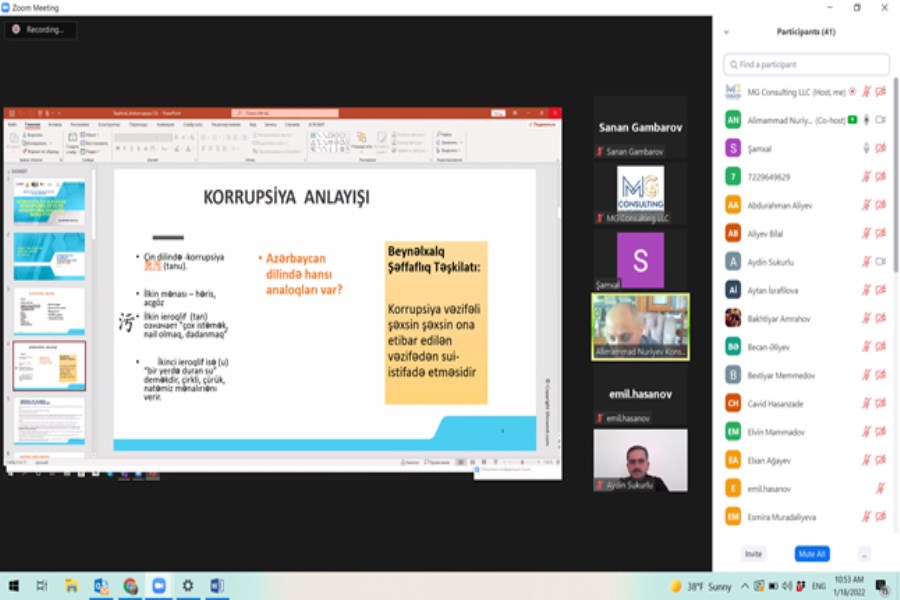Click the record icon next to MG Consulting LLC

[852, 91]
